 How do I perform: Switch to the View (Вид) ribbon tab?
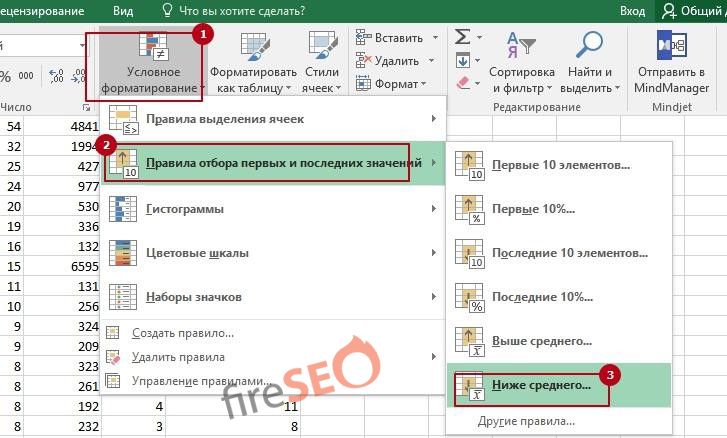pyautogui.click(x=123, y=10)
